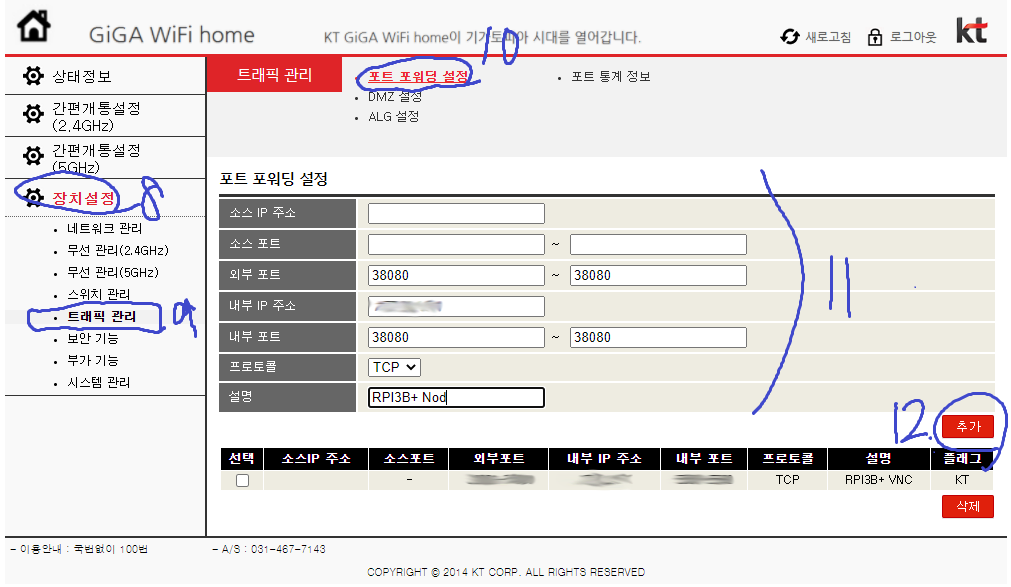Image resolution: width=1011 pixels, height=587 pixels.
Task: Click the 외부포트 column header
Action: pos(499,459)
